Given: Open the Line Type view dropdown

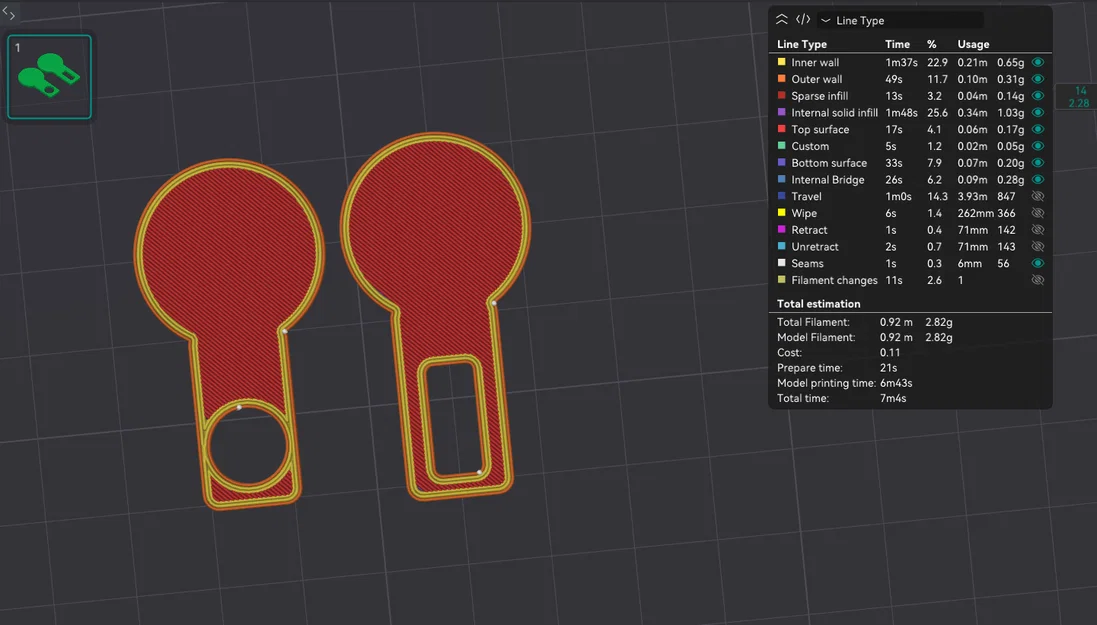Looking at the screenshot, I should (901, 20).
